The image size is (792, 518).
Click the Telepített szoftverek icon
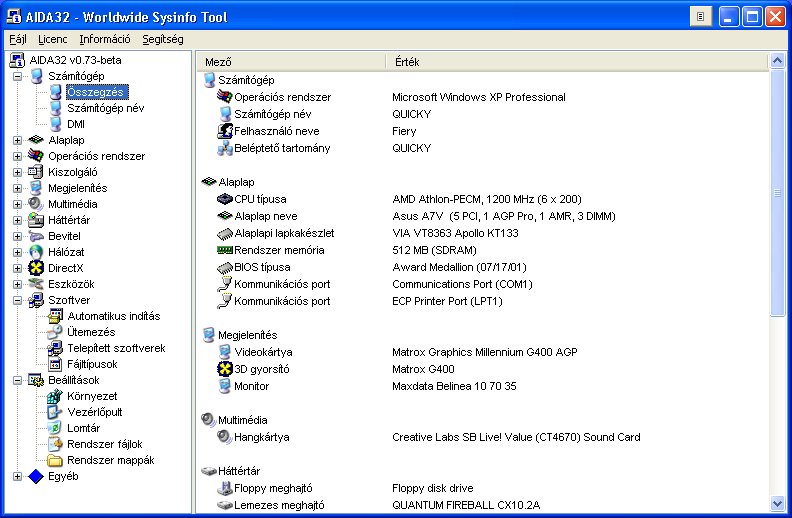55,348
